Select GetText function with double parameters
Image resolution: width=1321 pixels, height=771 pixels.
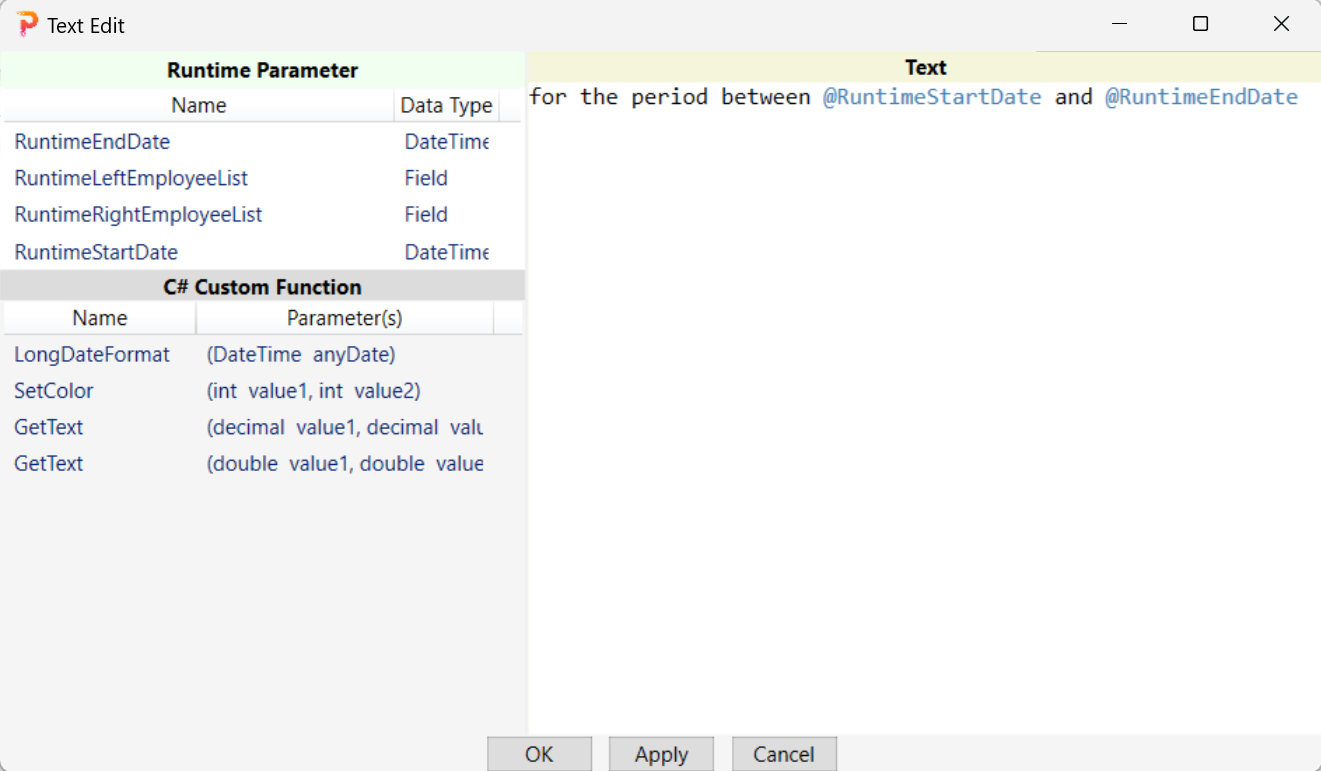(x=262, y=463)
